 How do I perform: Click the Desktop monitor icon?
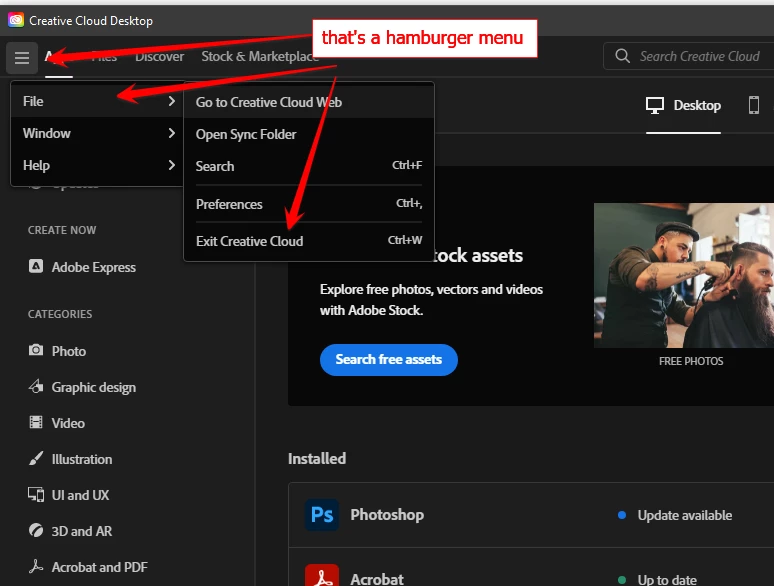tap(655, 105)
